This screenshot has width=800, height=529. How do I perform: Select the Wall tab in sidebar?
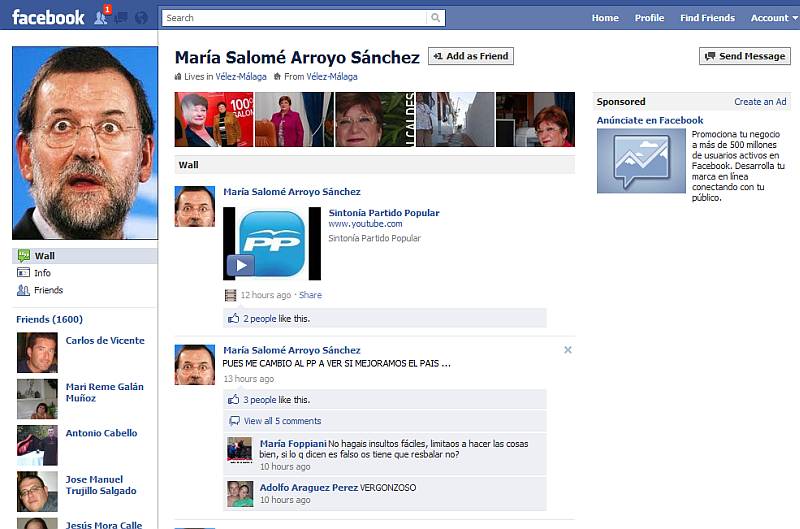click(x=85, y=256)
